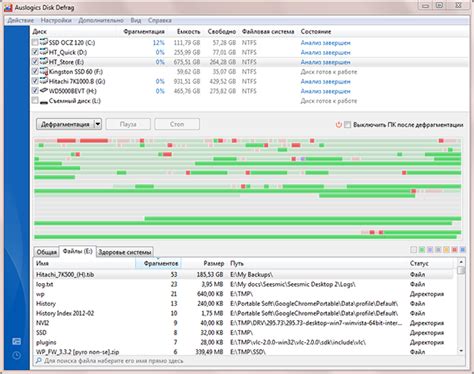This screenshot has height=374, width=474.
Task: Select the WP_FW_3.3.2 zip file row
Action: coord(243,352)
